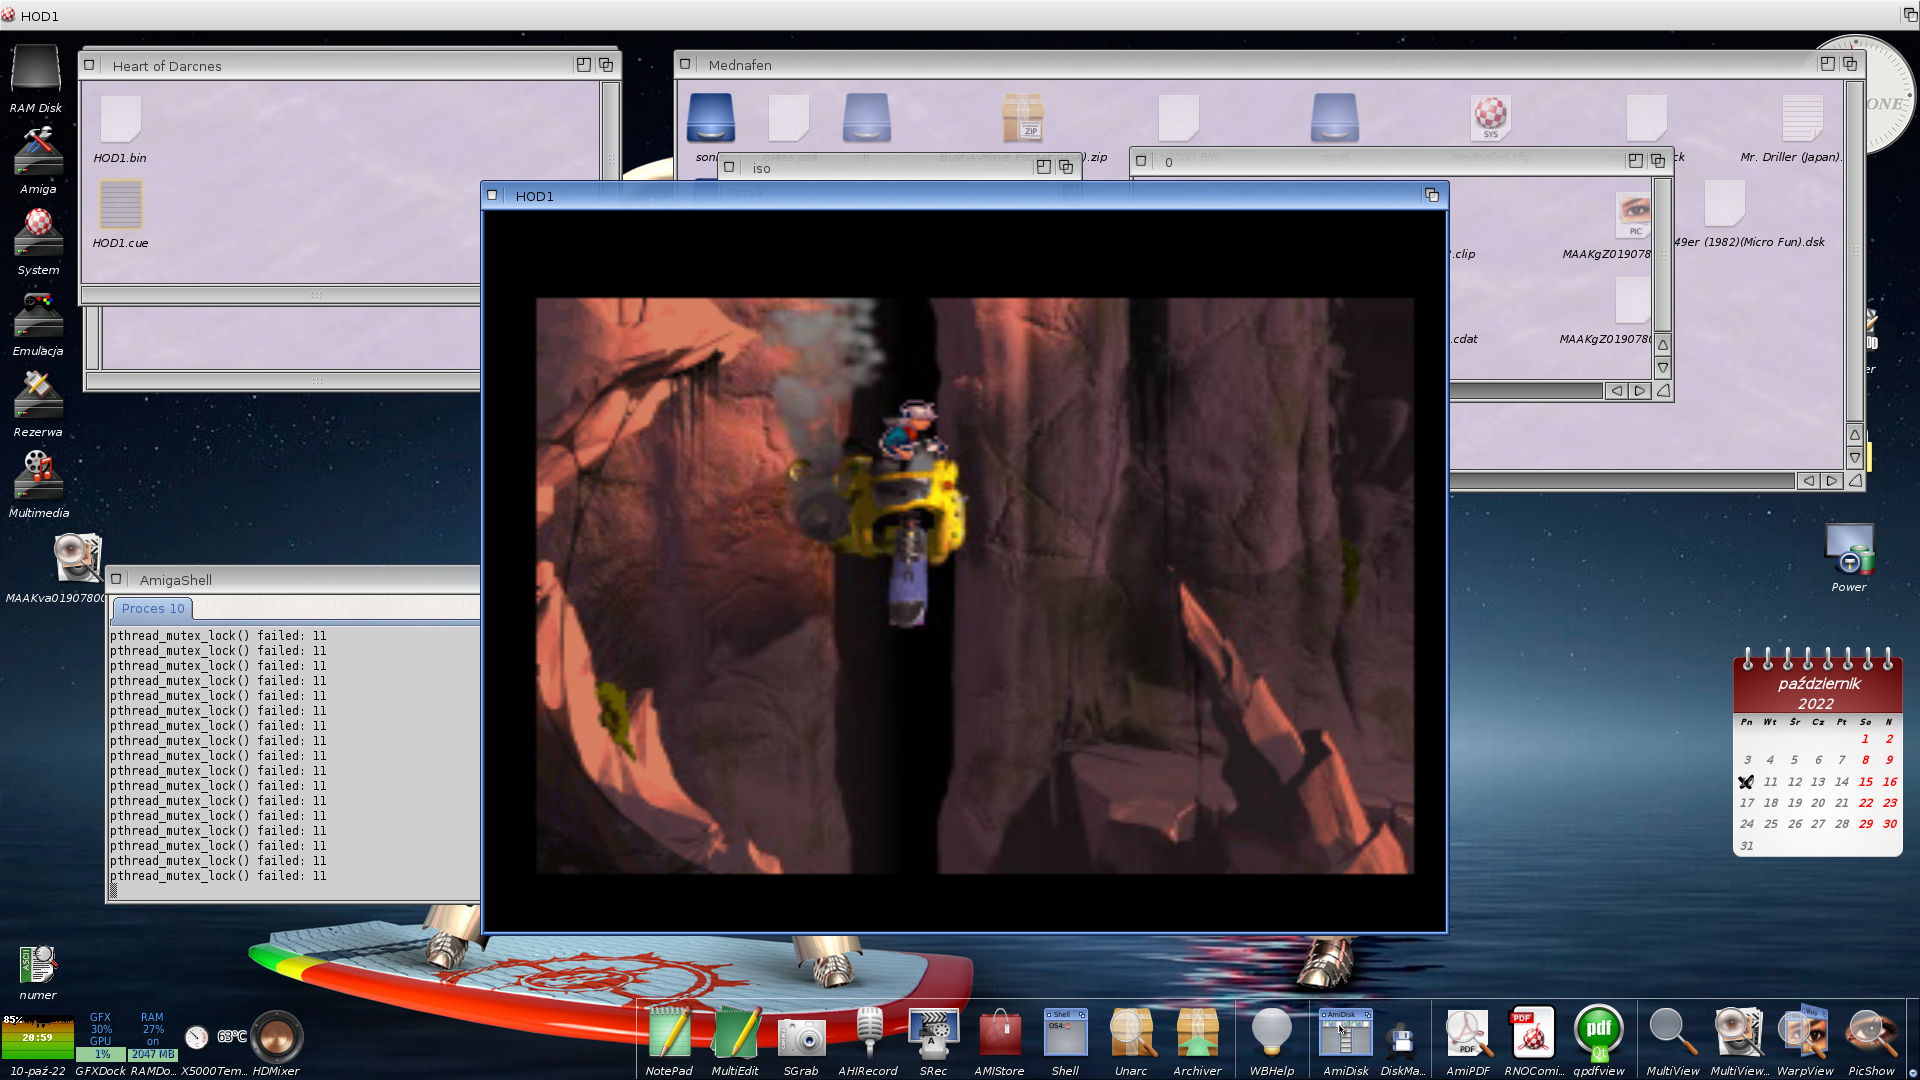Viewport: 1920px width, 1080px height.
Task: Launch MultiEdit from the dock
Action: (x=735, y=1033)
